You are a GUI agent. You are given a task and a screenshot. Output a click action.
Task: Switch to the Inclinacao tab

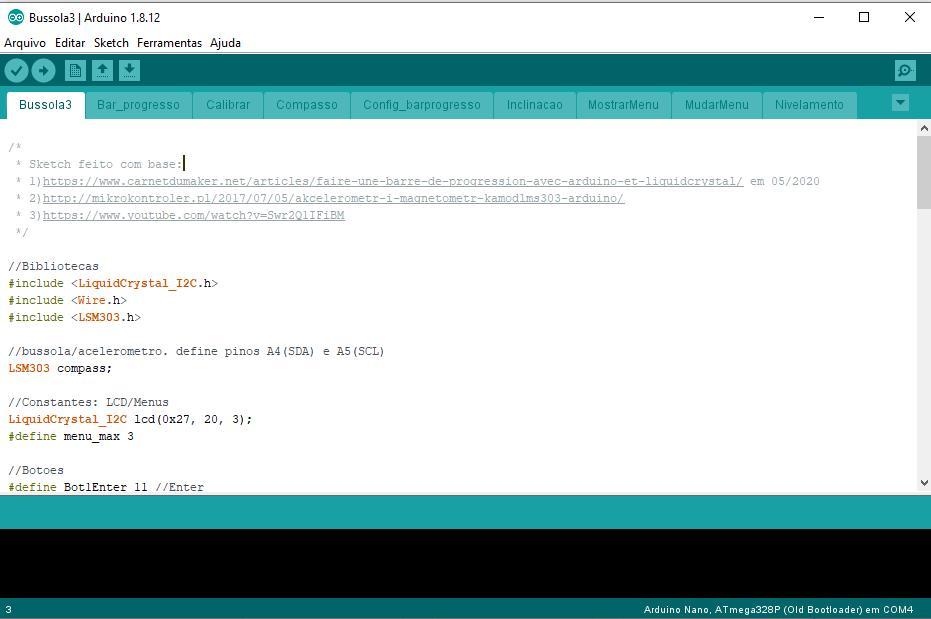534,105
